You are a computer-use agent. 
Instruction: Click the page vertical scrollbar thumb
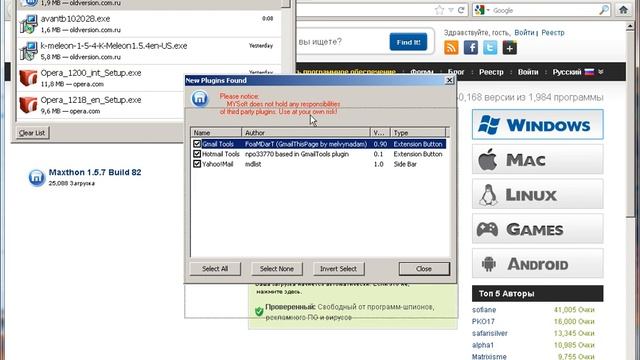coord(630,124)
